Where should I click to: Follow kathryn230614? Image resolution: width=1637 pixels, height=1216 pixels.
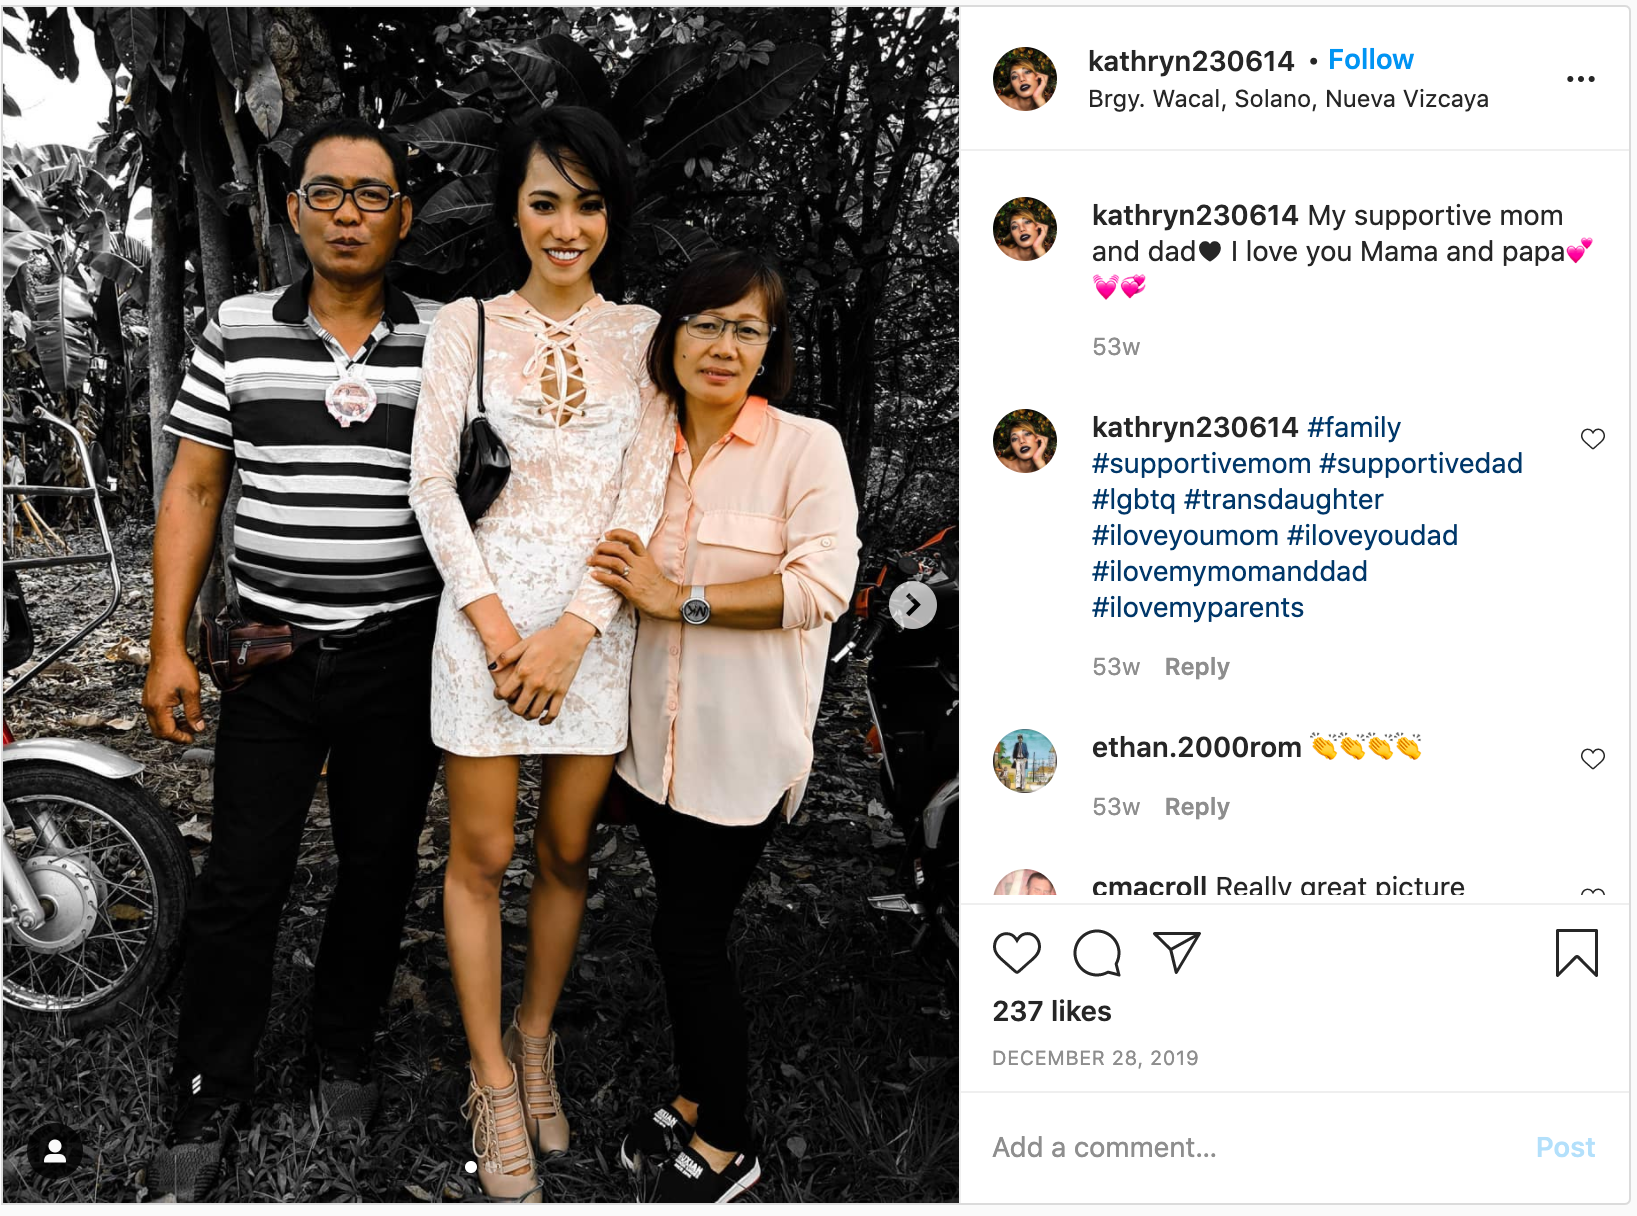click(x=1371, y=60)
